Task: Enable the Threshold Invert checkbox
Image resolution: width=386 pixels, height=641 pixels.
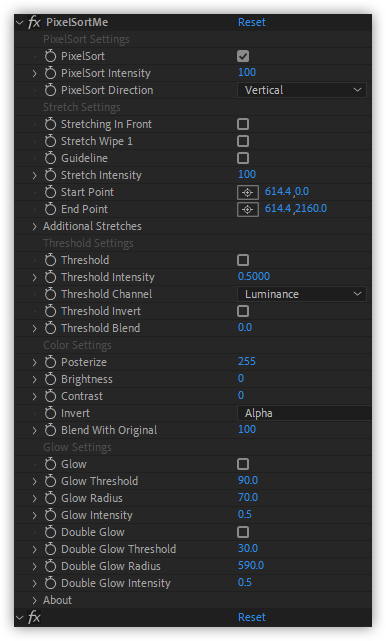Action: (x=243, y=312)
